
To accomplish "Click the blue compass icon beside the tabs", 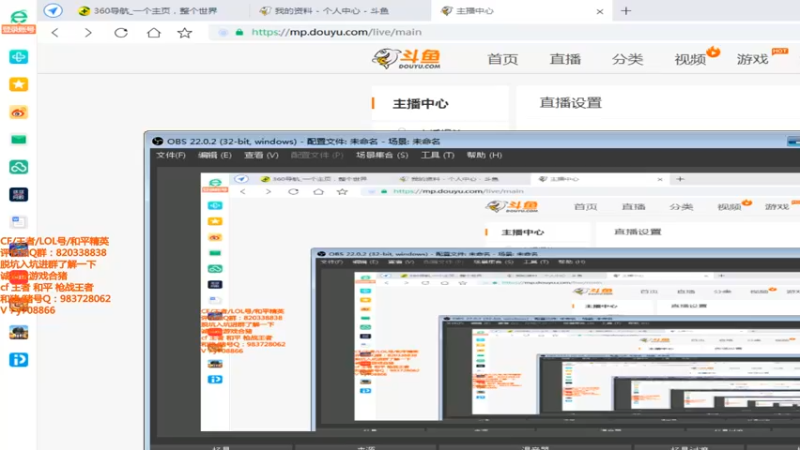I will click(53, 10).
